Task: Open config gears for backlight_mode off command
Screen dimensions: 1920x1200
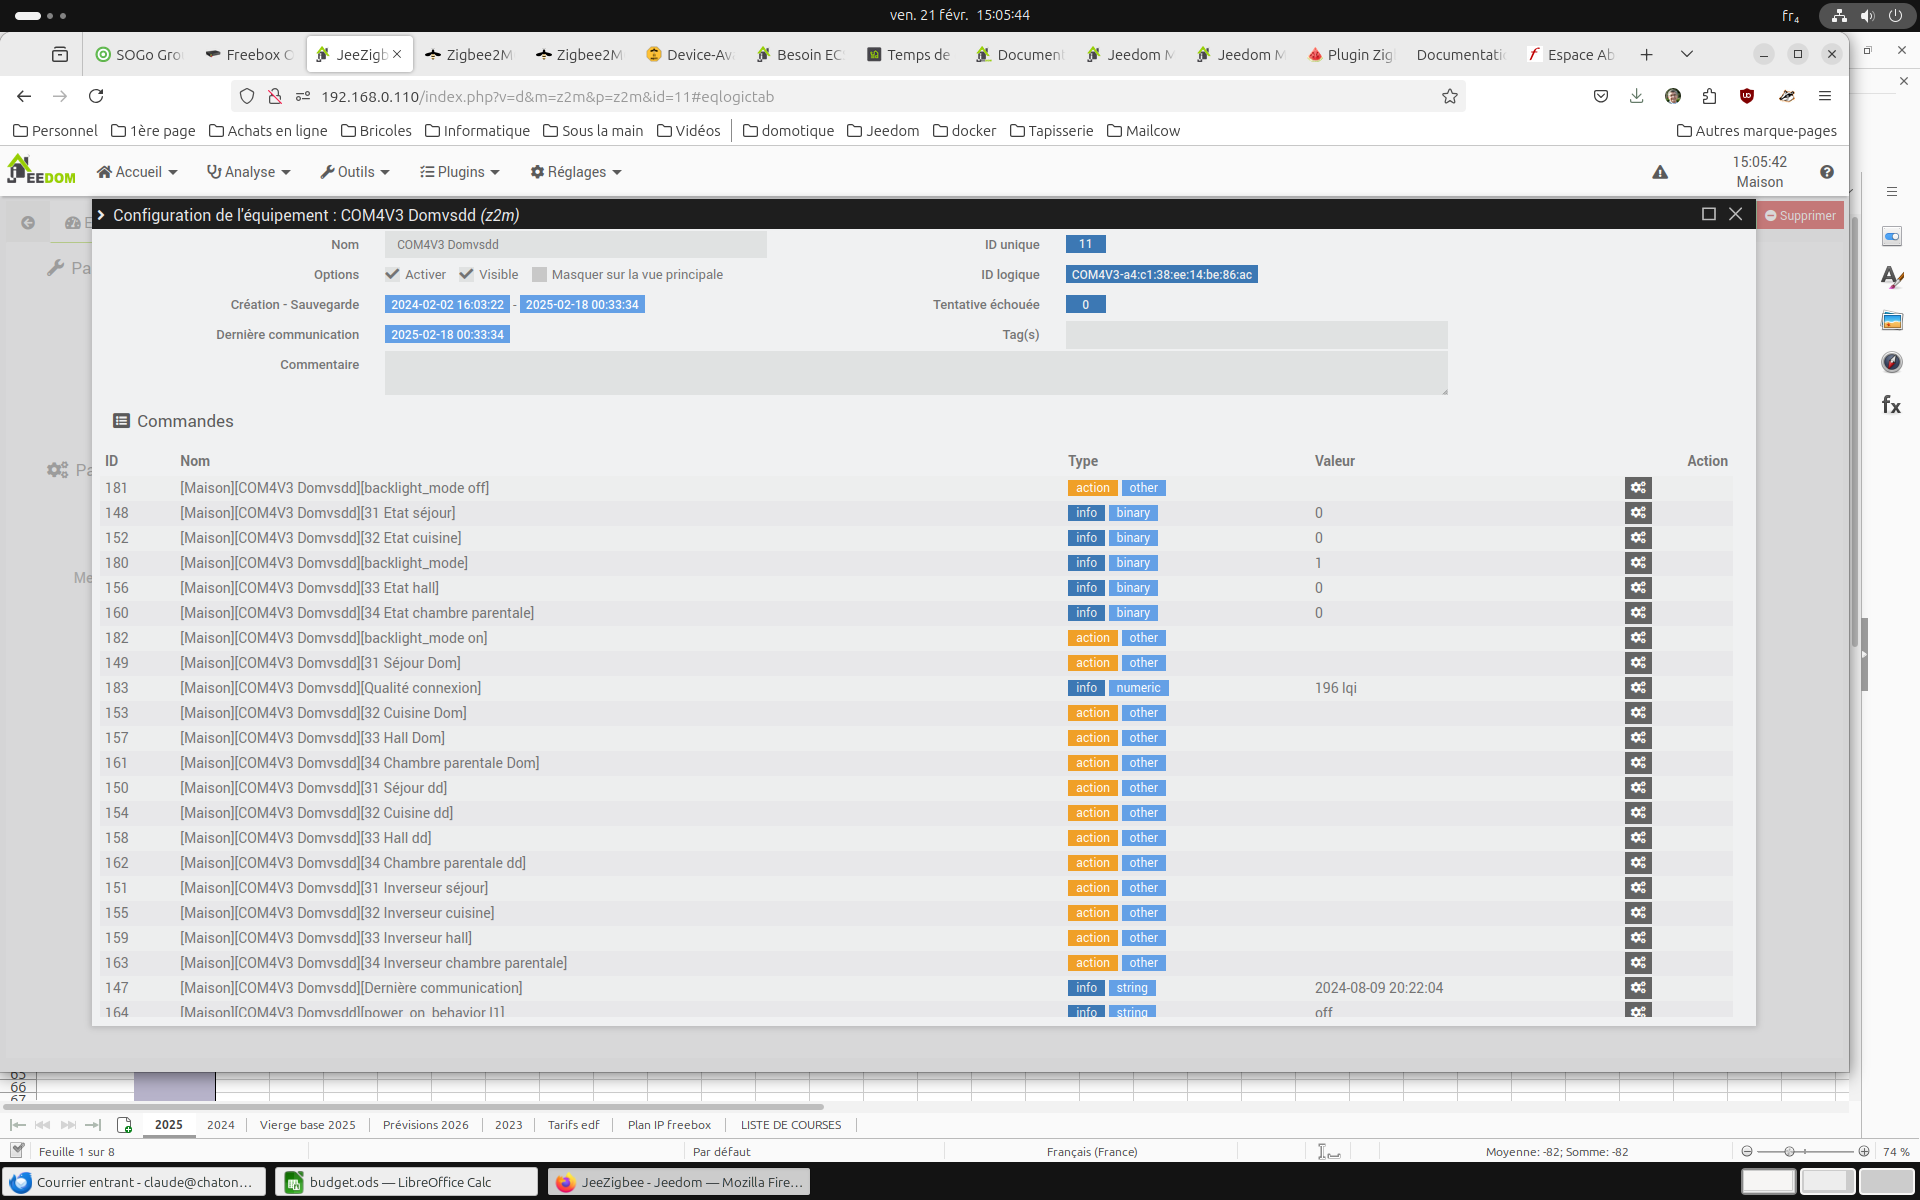Action: pos(1637,488)
